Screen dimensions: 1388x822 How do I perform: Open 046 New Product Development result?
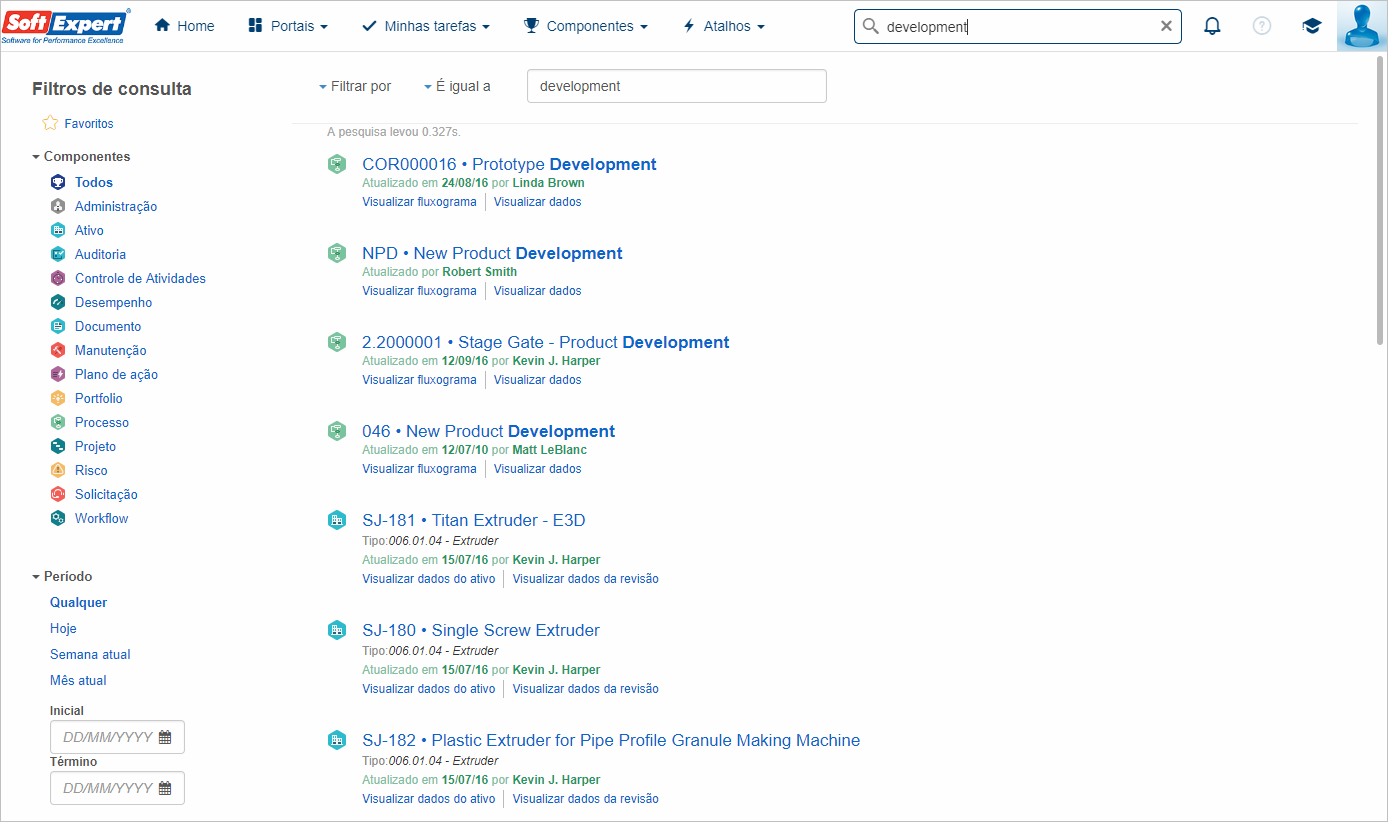(488, 431)
